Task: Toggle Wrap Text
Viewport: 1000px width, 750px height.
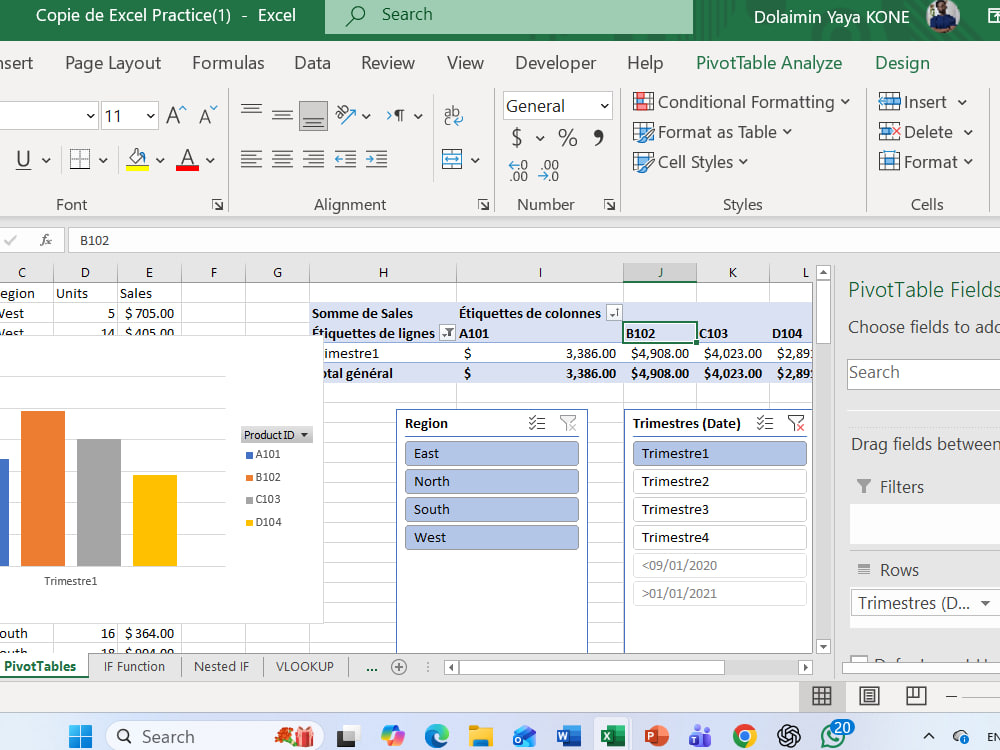Action: point(453,115)
